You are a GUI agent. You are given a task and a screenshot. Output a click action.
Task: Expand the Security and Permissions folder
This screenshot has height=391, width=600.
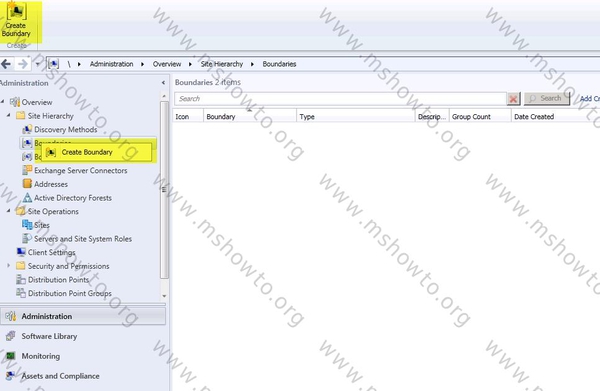[x=9, y=265]
